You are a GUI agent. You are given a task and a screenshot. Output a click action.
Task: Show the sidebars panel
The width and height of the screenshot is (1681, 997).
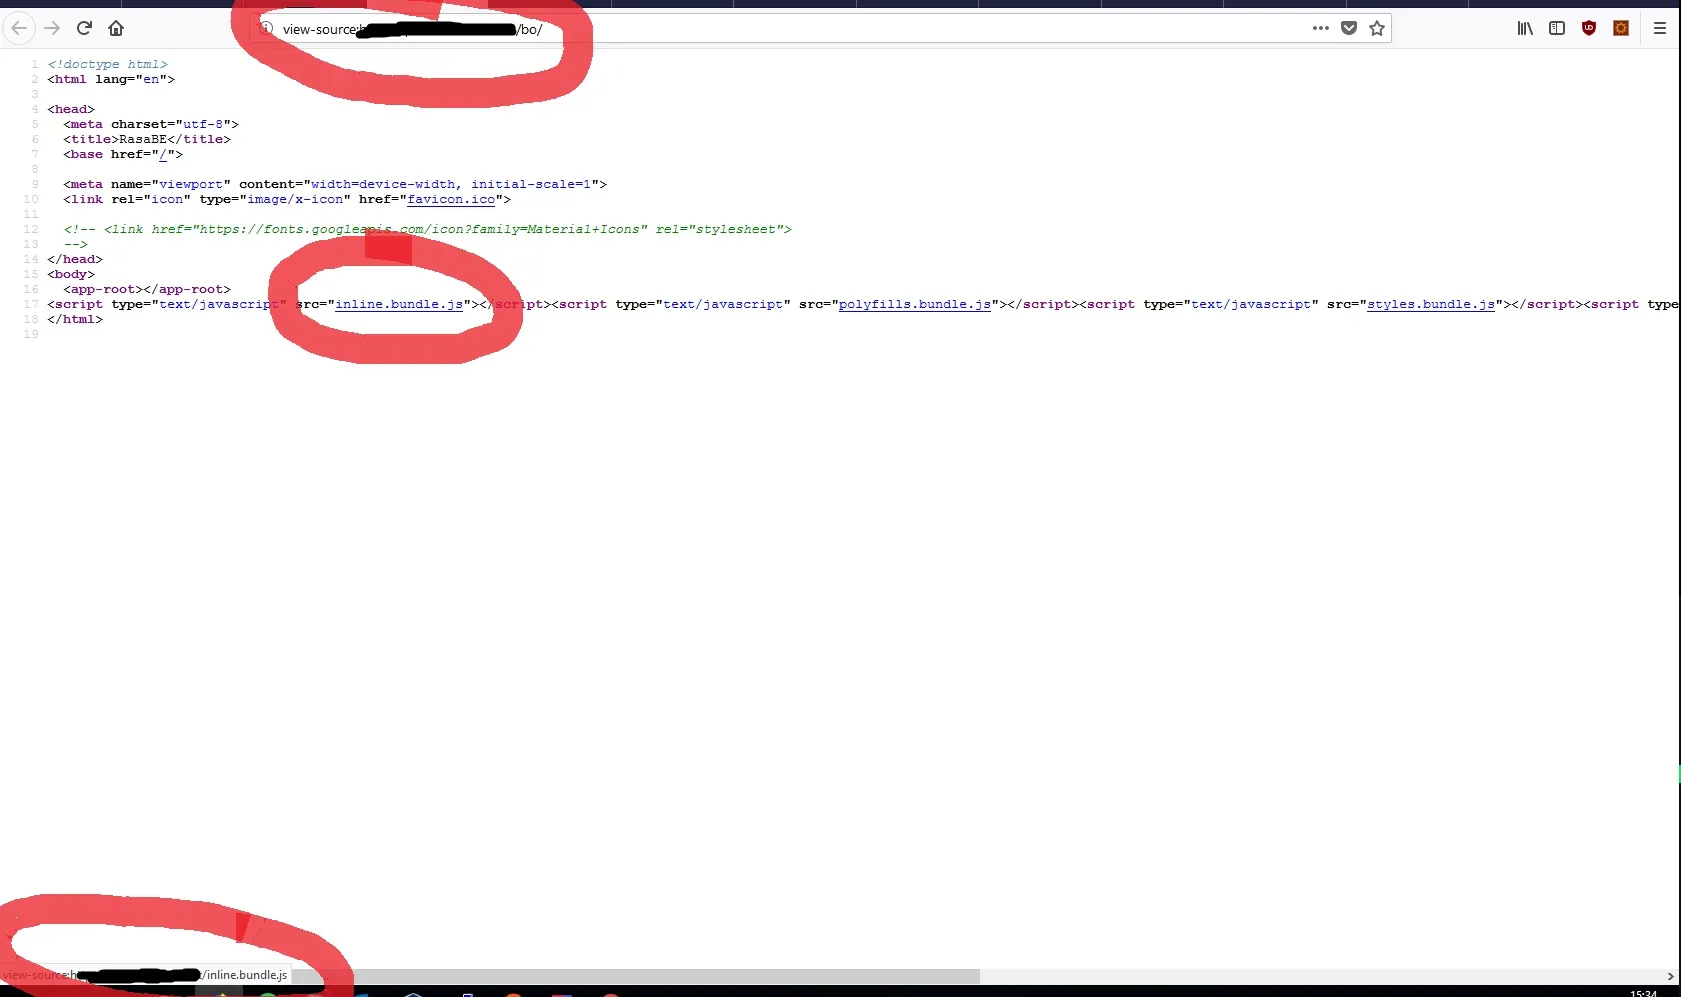(1557, 28)
